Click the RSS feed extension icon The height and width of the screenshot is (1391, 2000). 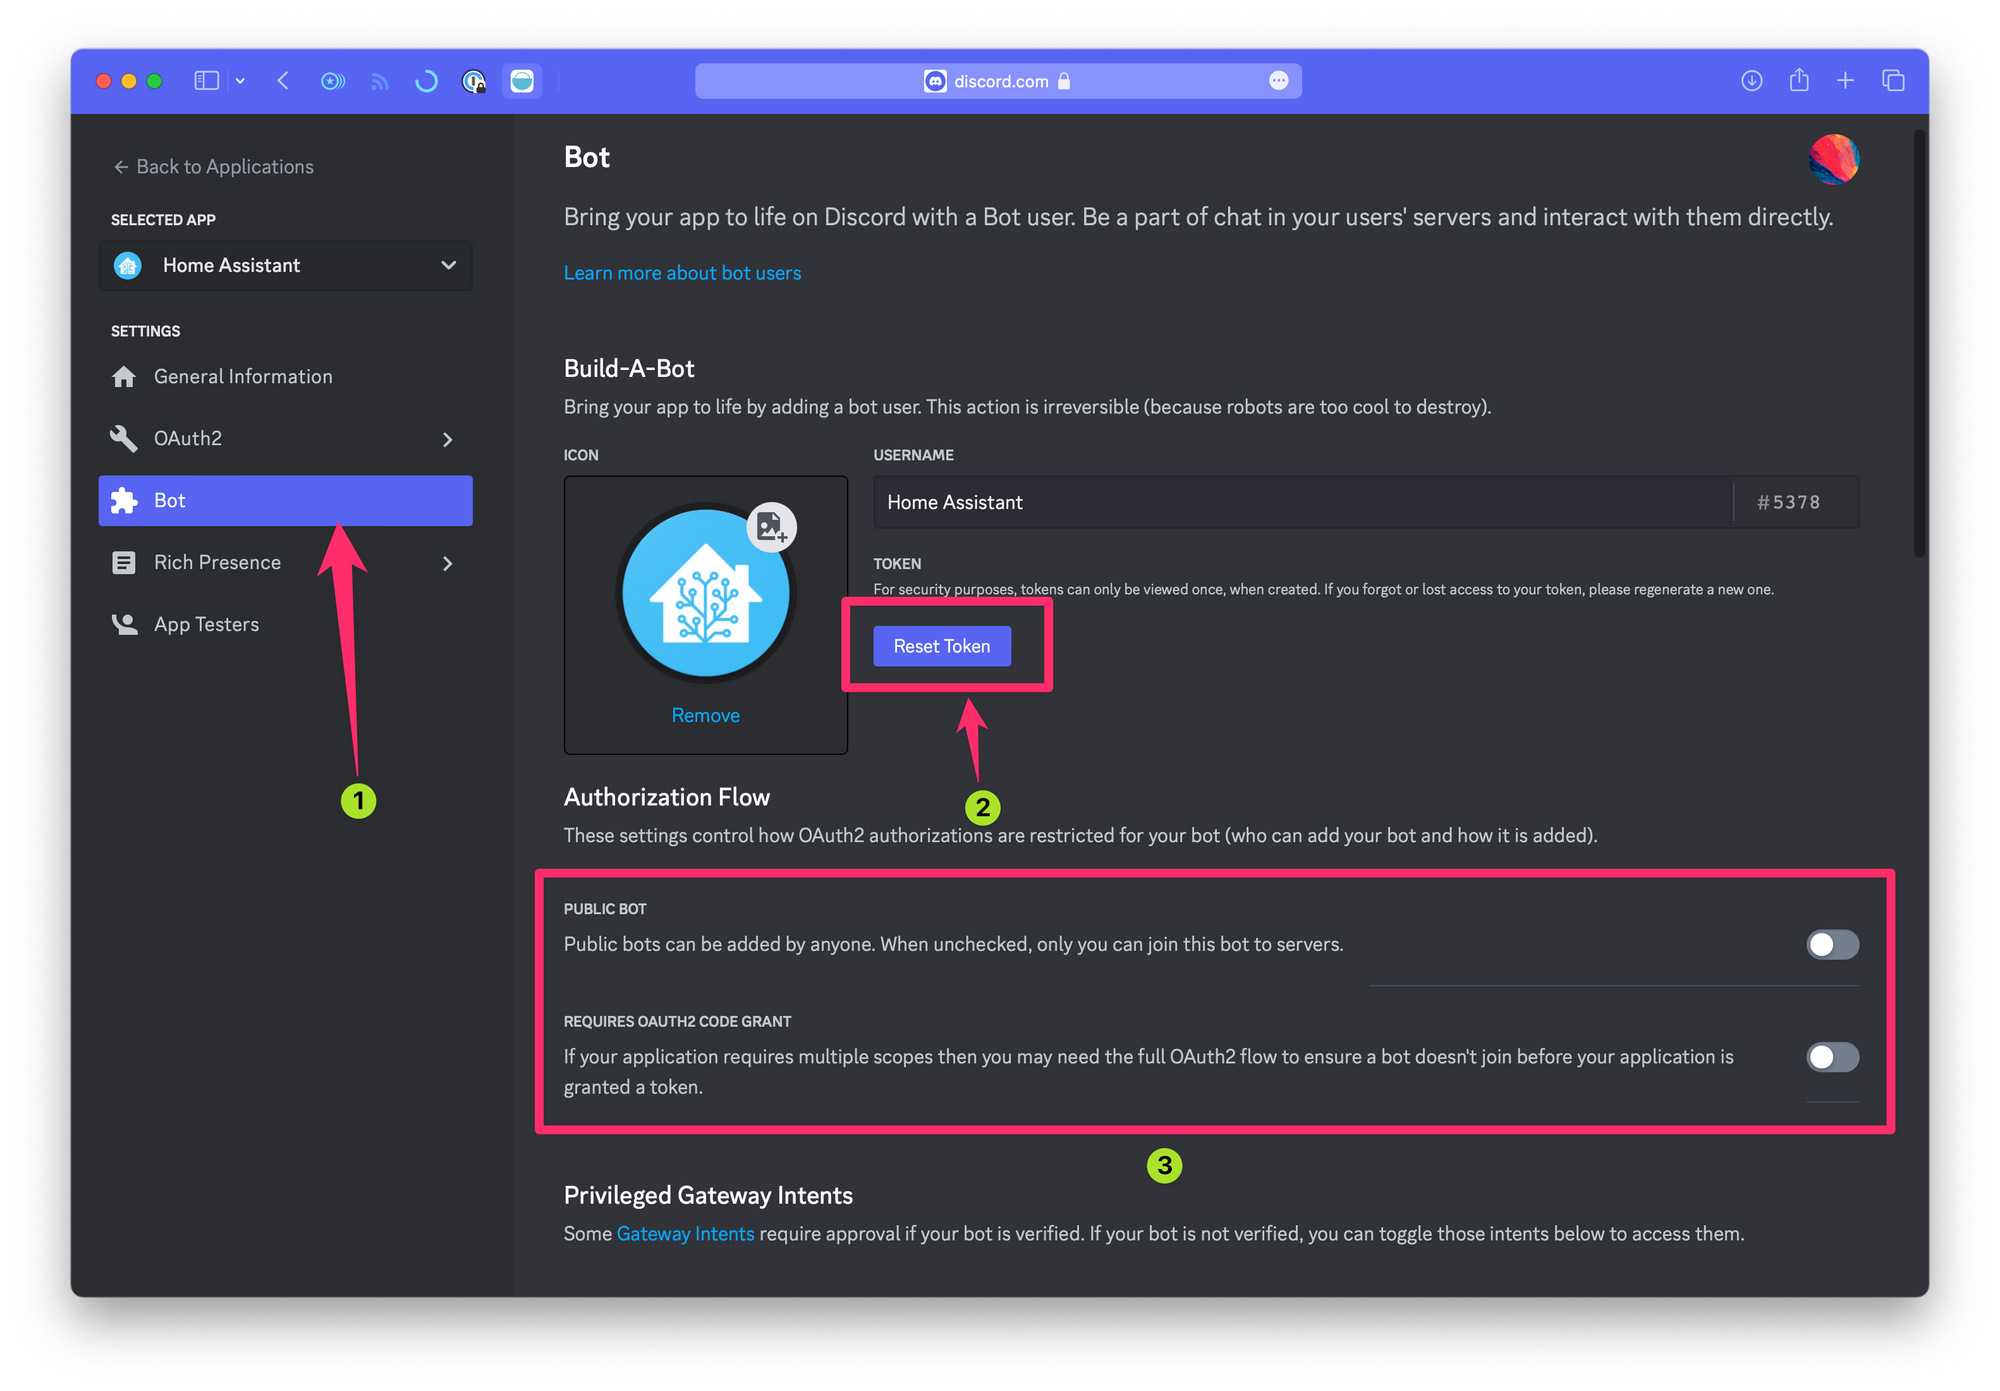(x=379, y=81)
